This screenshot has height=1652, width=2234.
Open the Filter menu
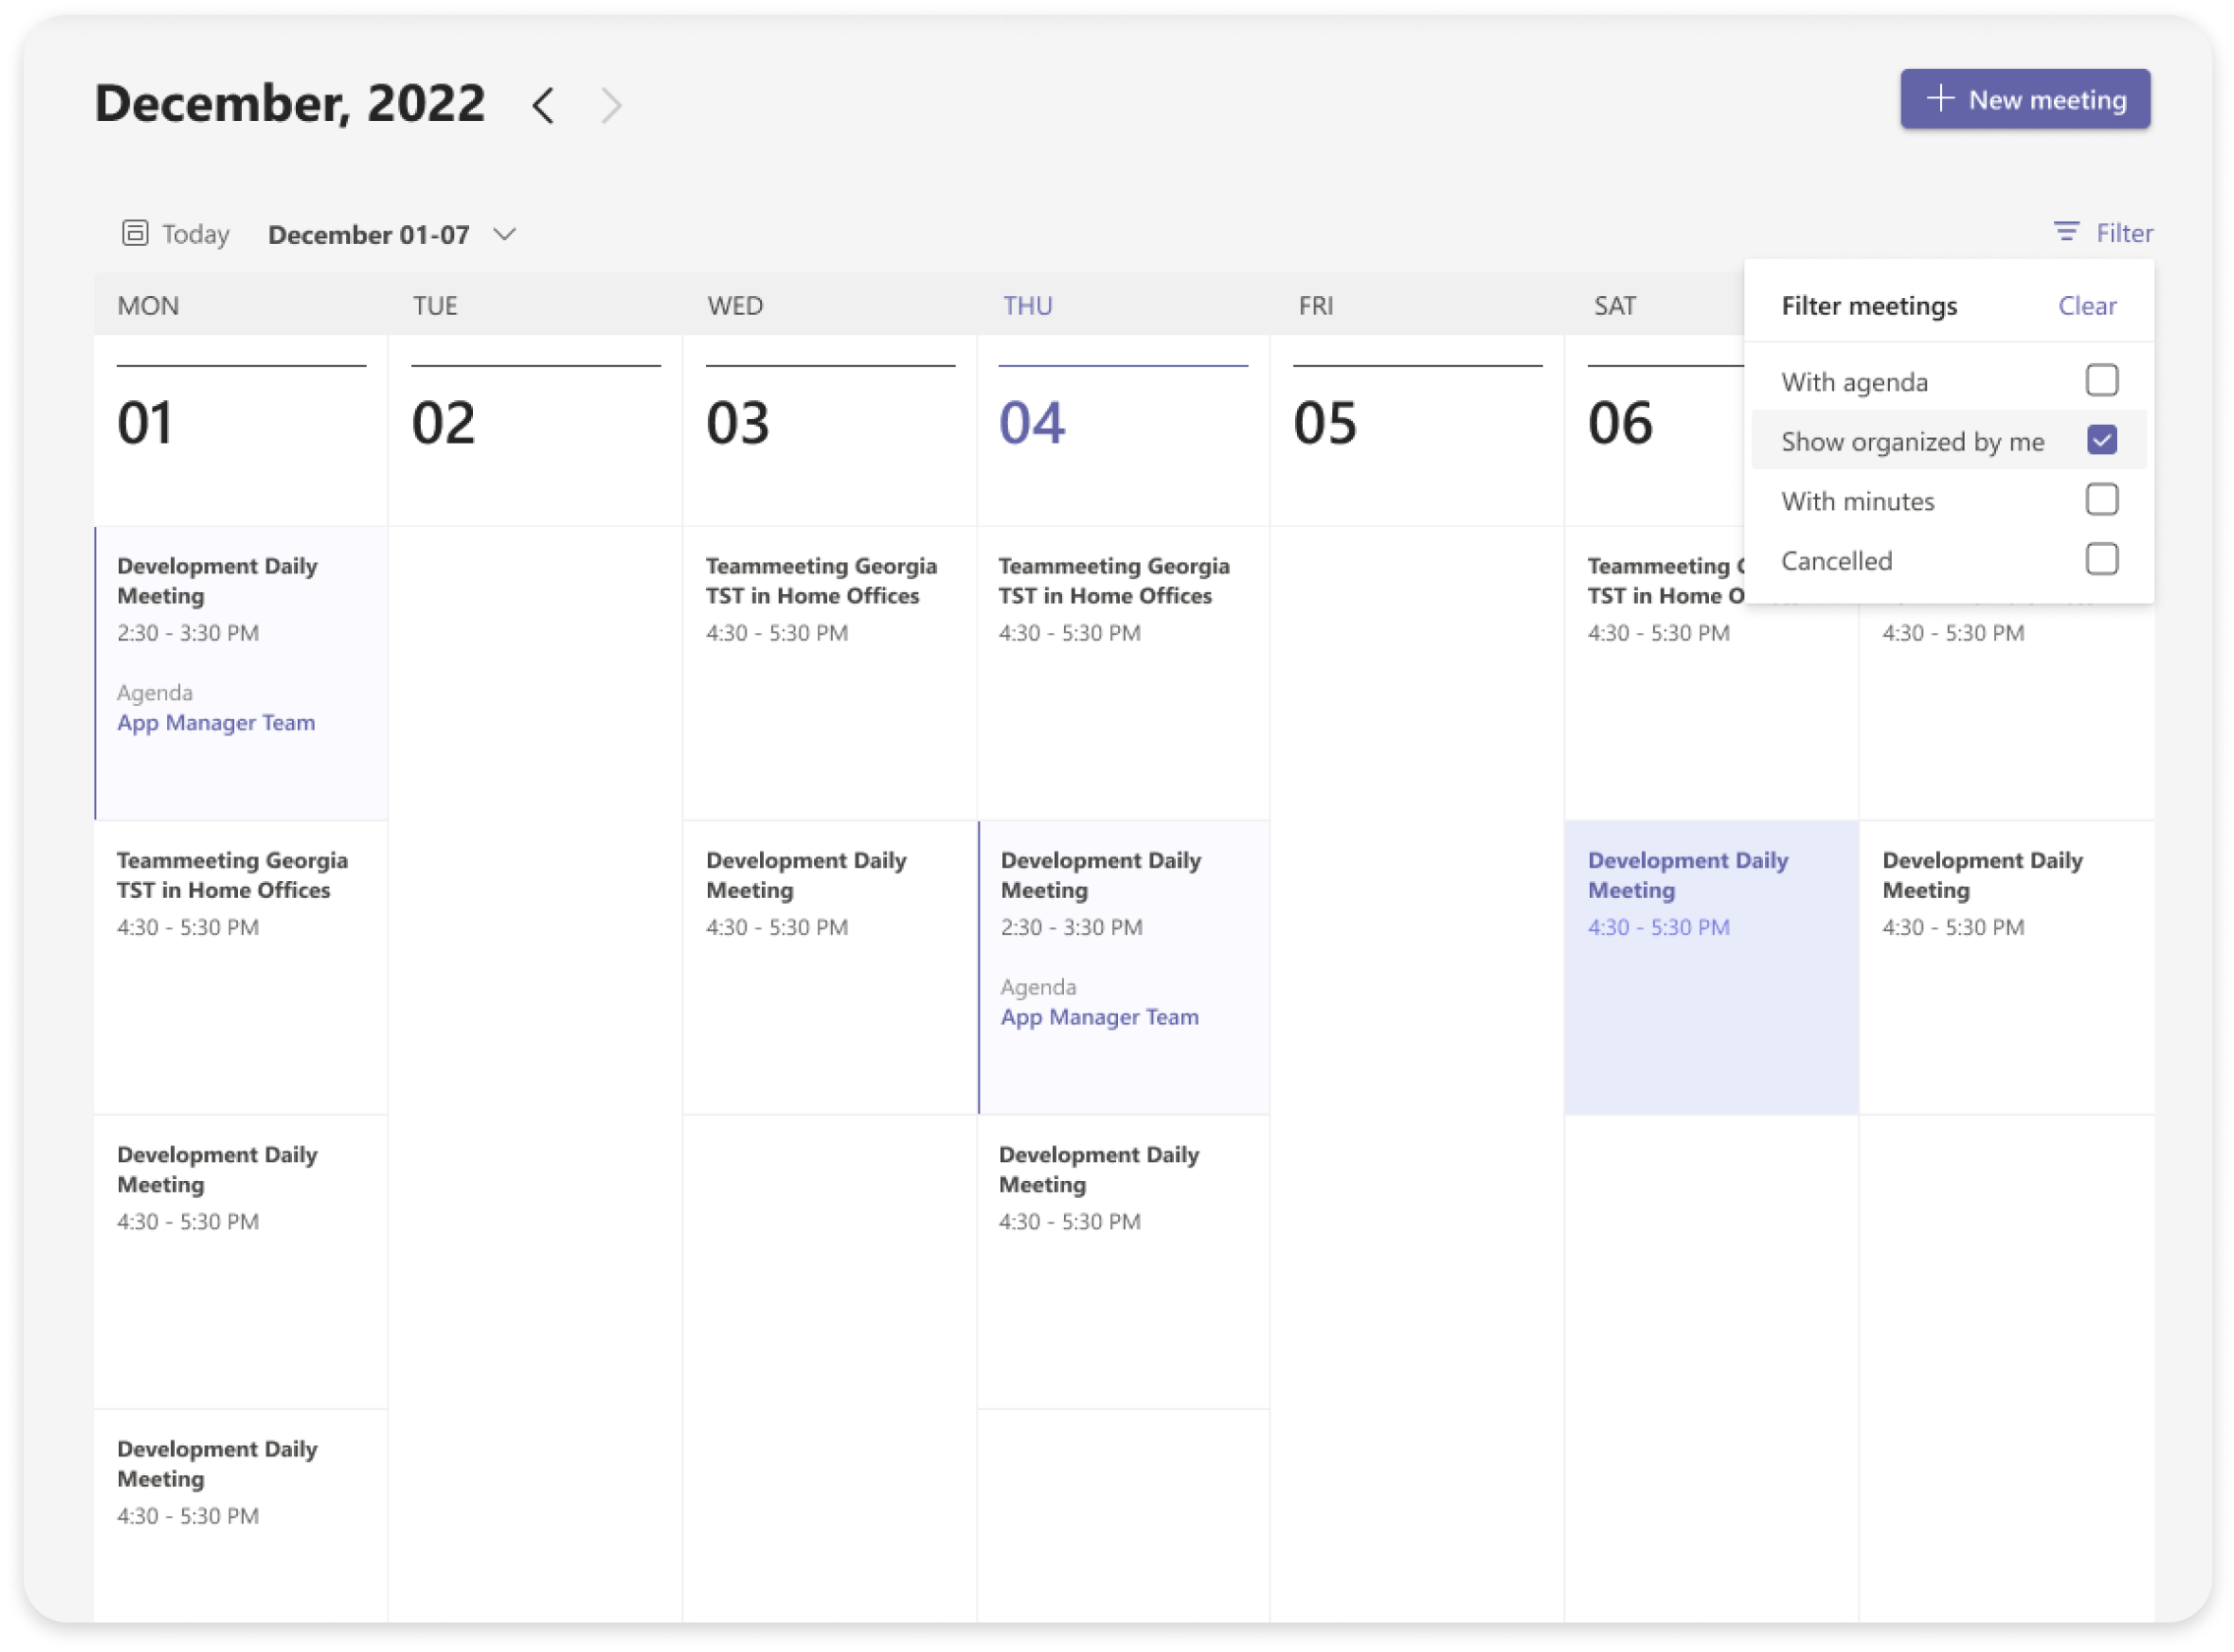[2123, 233]
